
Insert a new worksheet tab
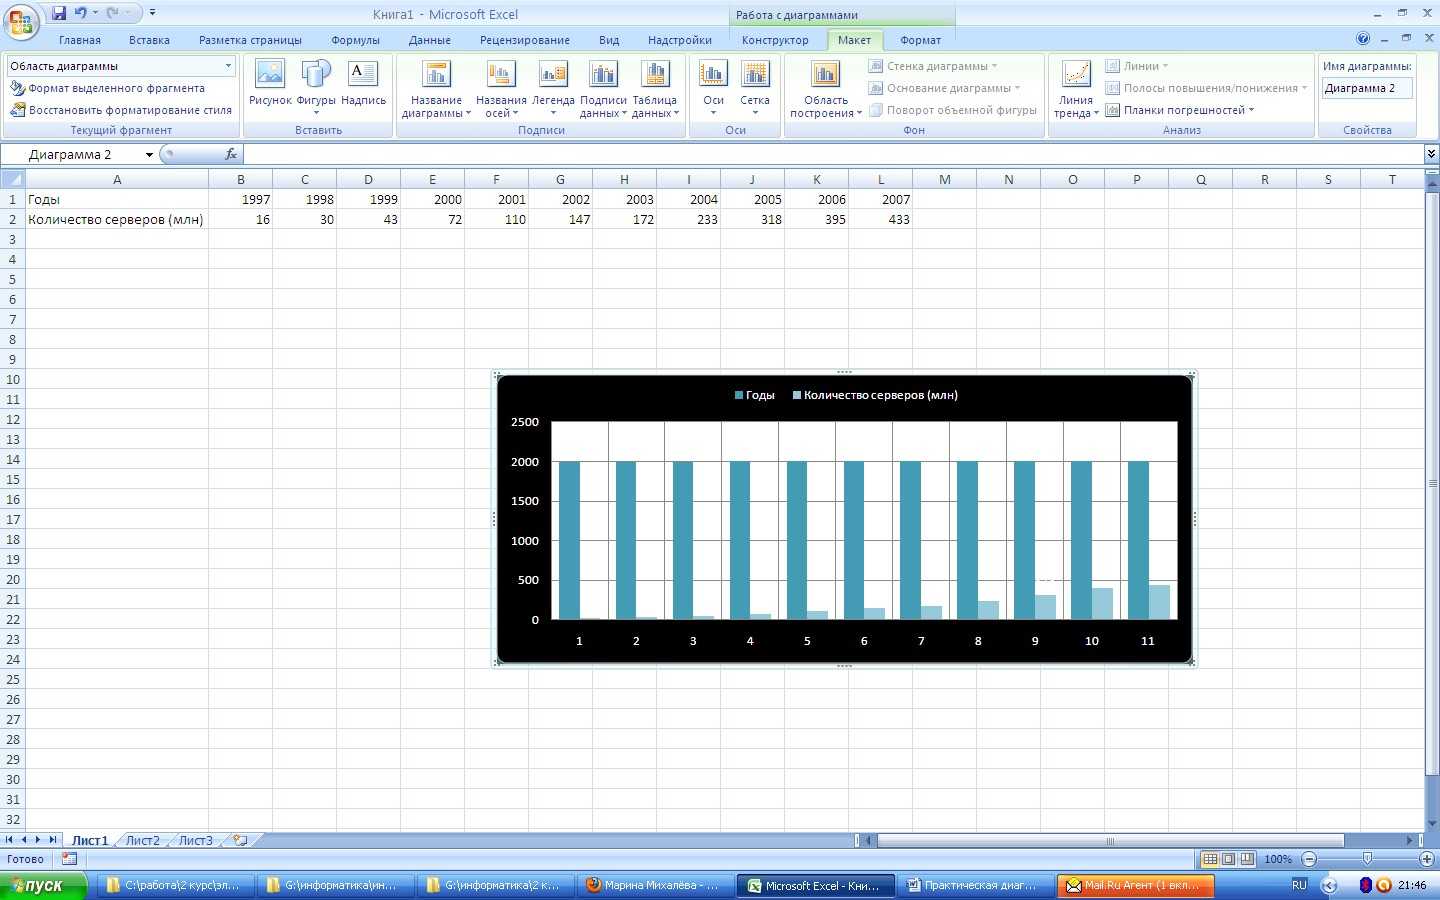coord(240,840)
